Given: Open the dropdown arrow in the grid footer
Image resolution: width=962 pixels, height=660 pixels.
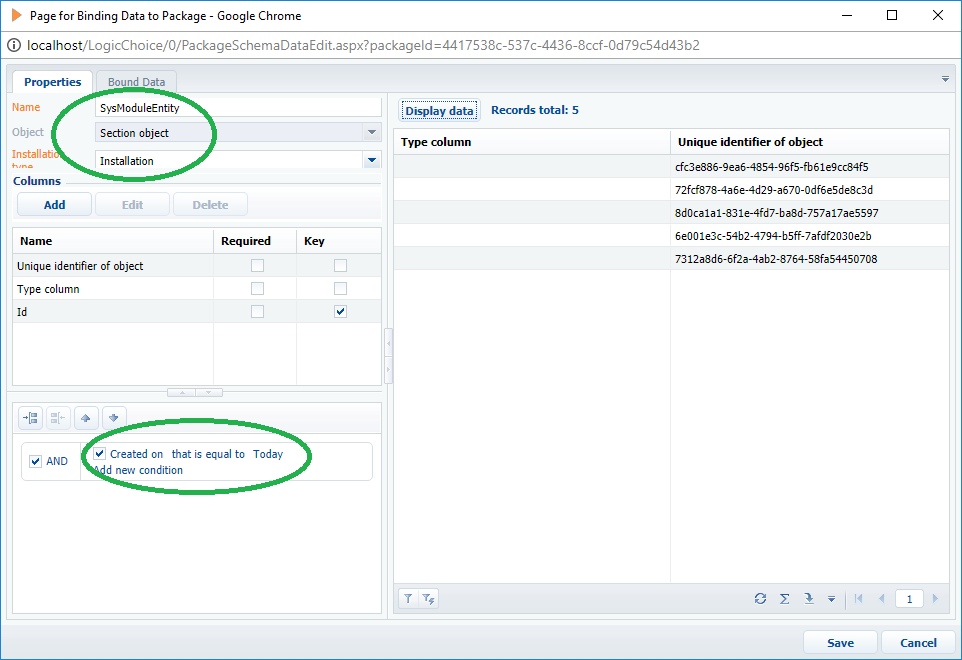Looking at the screenshot, I should point(831,598).
